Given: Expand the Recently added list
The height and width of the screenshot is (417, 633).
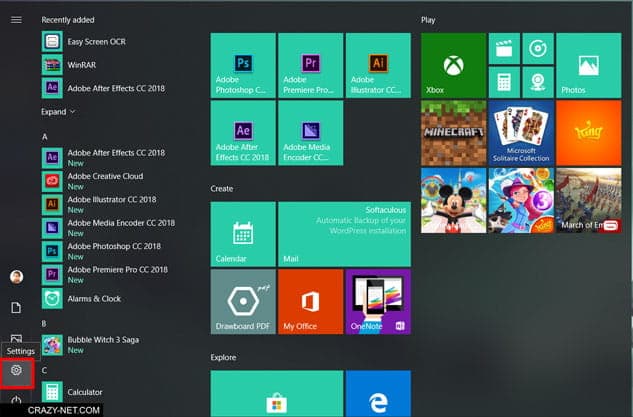Looking at the screenshot, I should point(58,112).
